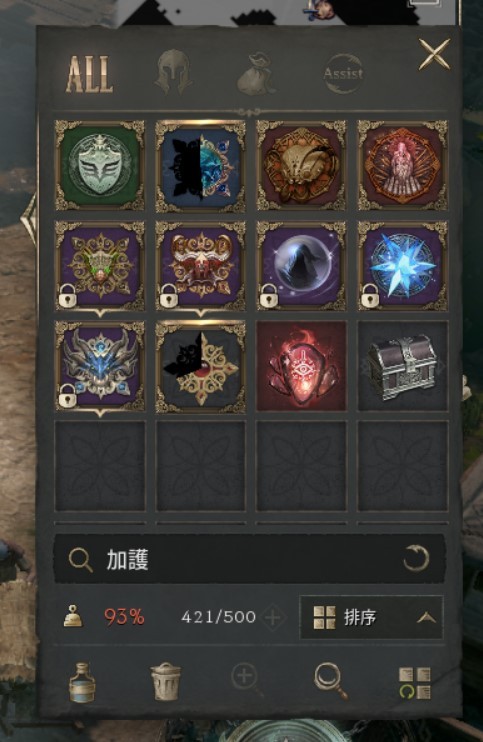483x742 pixels.
Task: Select the red glowing eye stone
Action: click(x=301, y=365)
